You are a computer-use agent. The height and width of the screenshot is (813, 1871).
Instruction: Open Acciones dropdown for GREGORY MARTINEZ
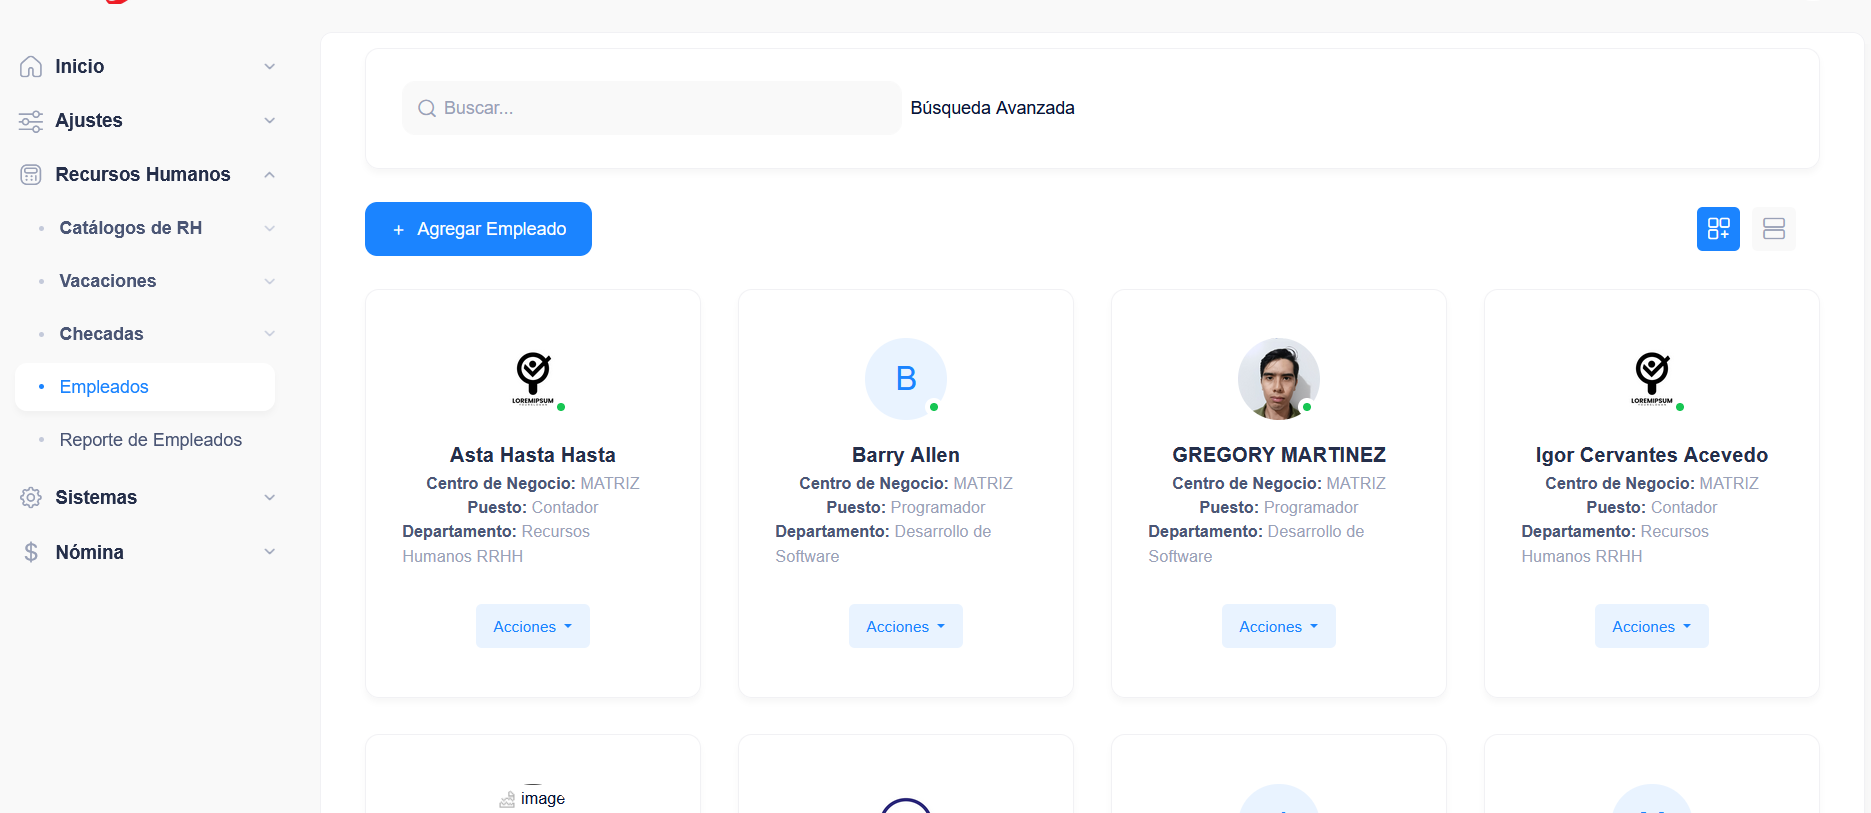click(x=1279, y=626)
